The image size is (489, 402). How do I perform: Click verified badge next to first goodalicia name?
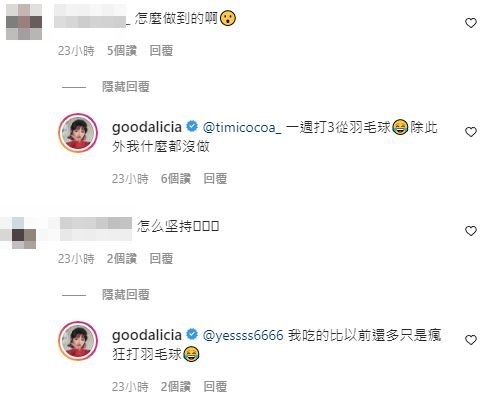pyautogui.click(x=192, y=127)
